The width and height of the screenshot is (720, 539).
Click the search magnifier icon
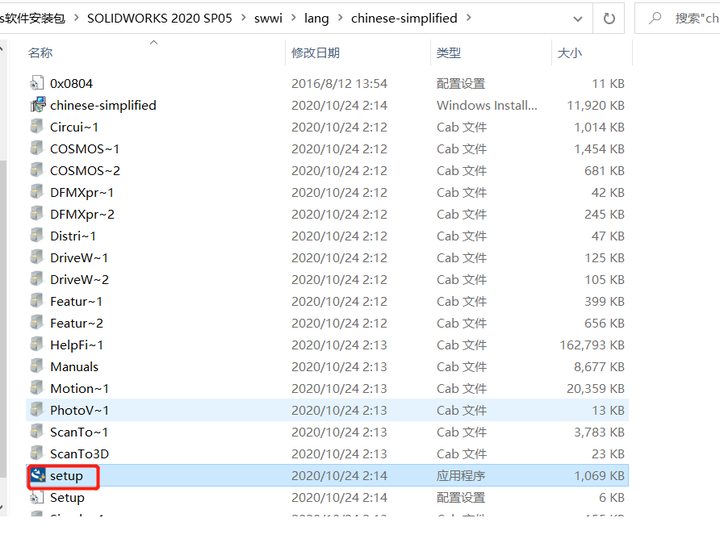click(x=655, y=18)
